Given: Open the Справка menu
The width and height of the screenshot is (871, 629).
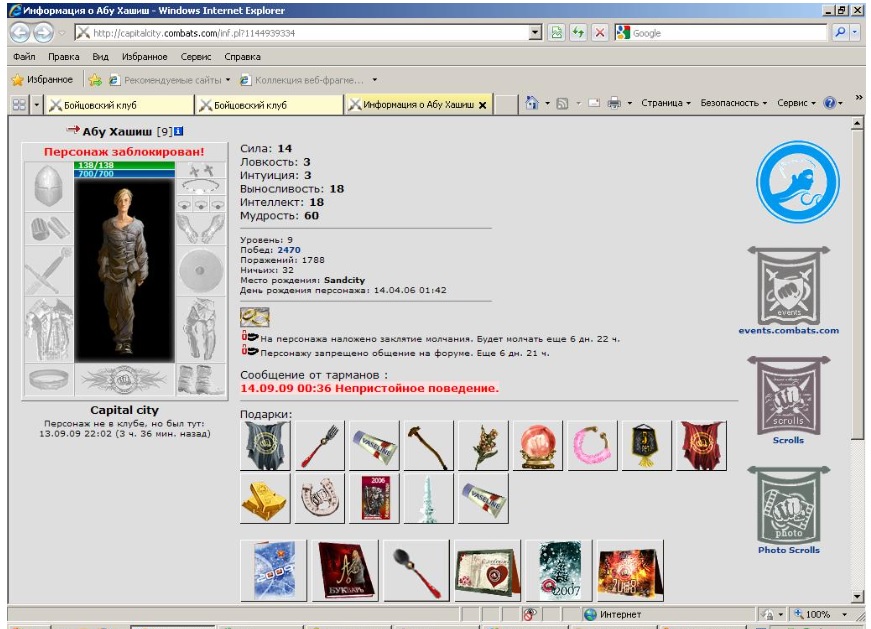Looking at the screenshot, I should 242,57.
